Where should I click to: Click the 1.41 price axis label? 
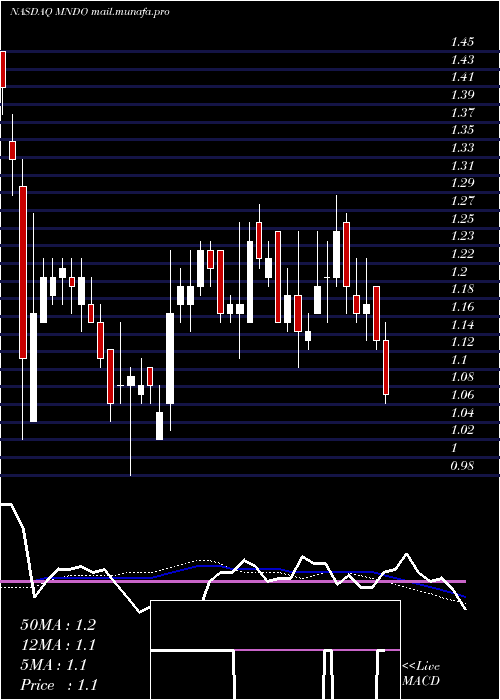click(x=462, y=77)
